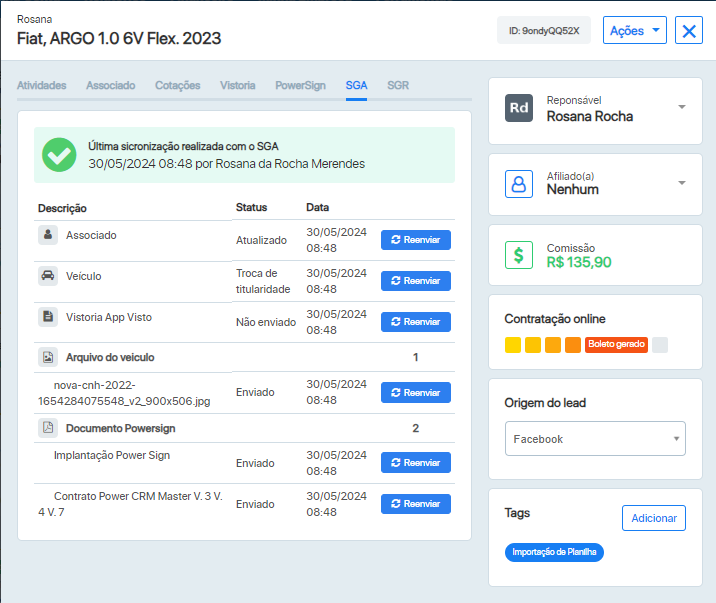Select the SGA tab
The width and height of the screenshot is (716, 603).
pyautogui.click(x=356, y=85)
